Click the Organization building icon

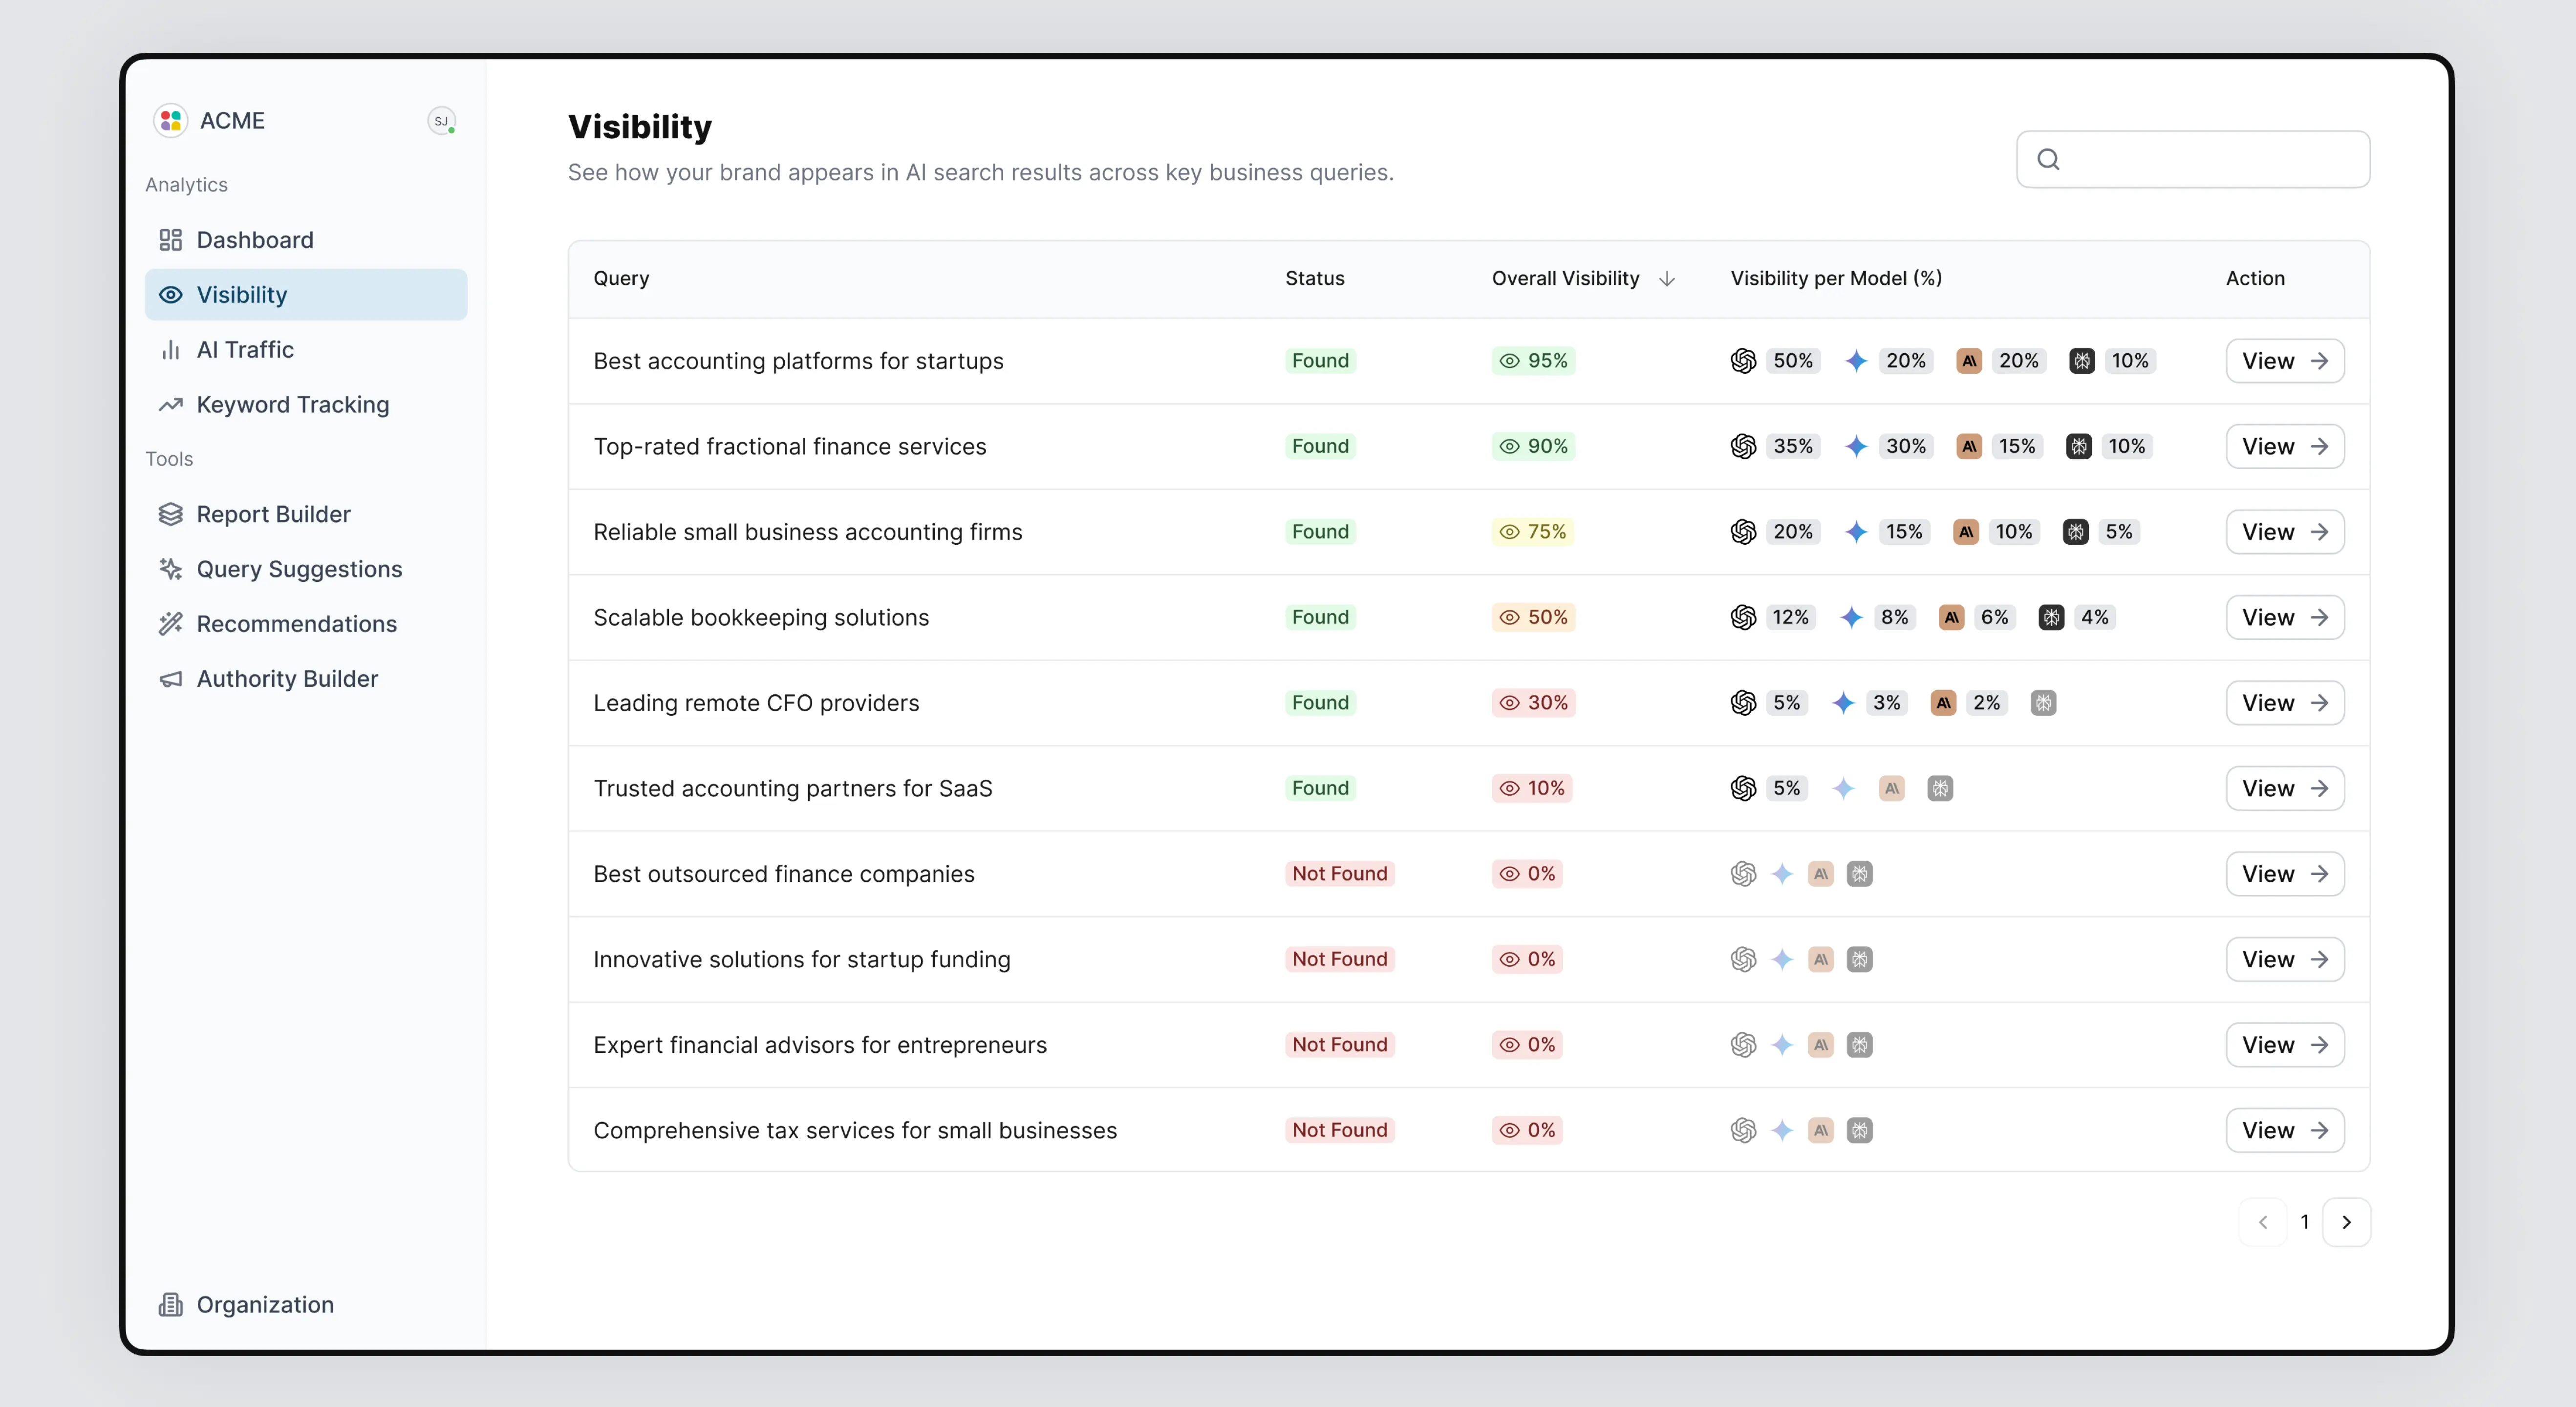point(171,1304)
